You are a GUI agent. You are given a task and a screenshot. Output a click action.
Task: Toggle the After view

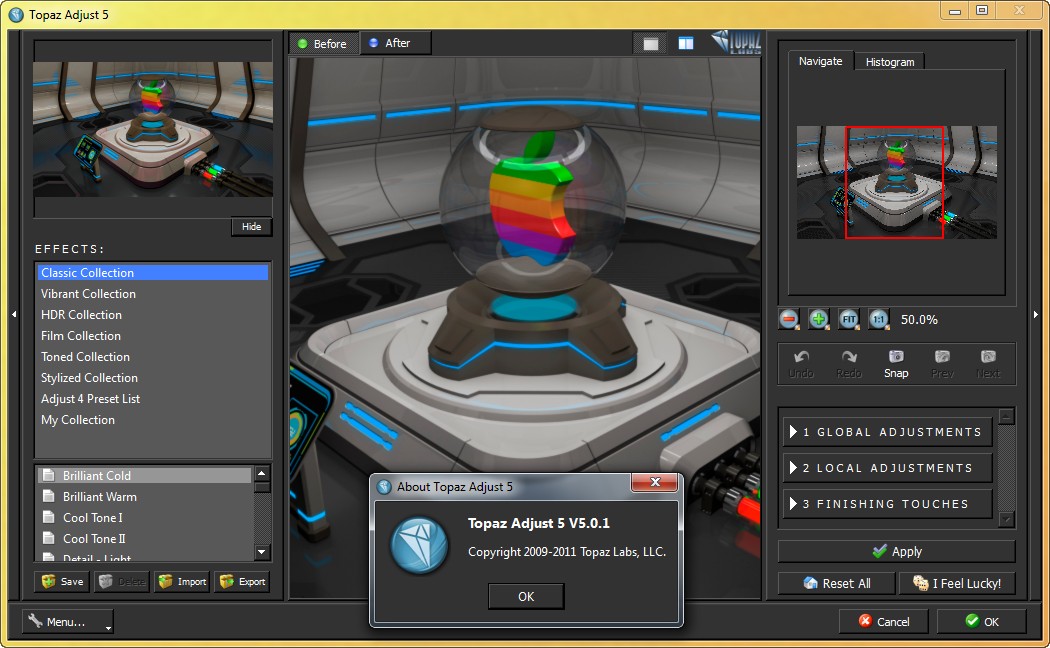[x=395, y=43]
